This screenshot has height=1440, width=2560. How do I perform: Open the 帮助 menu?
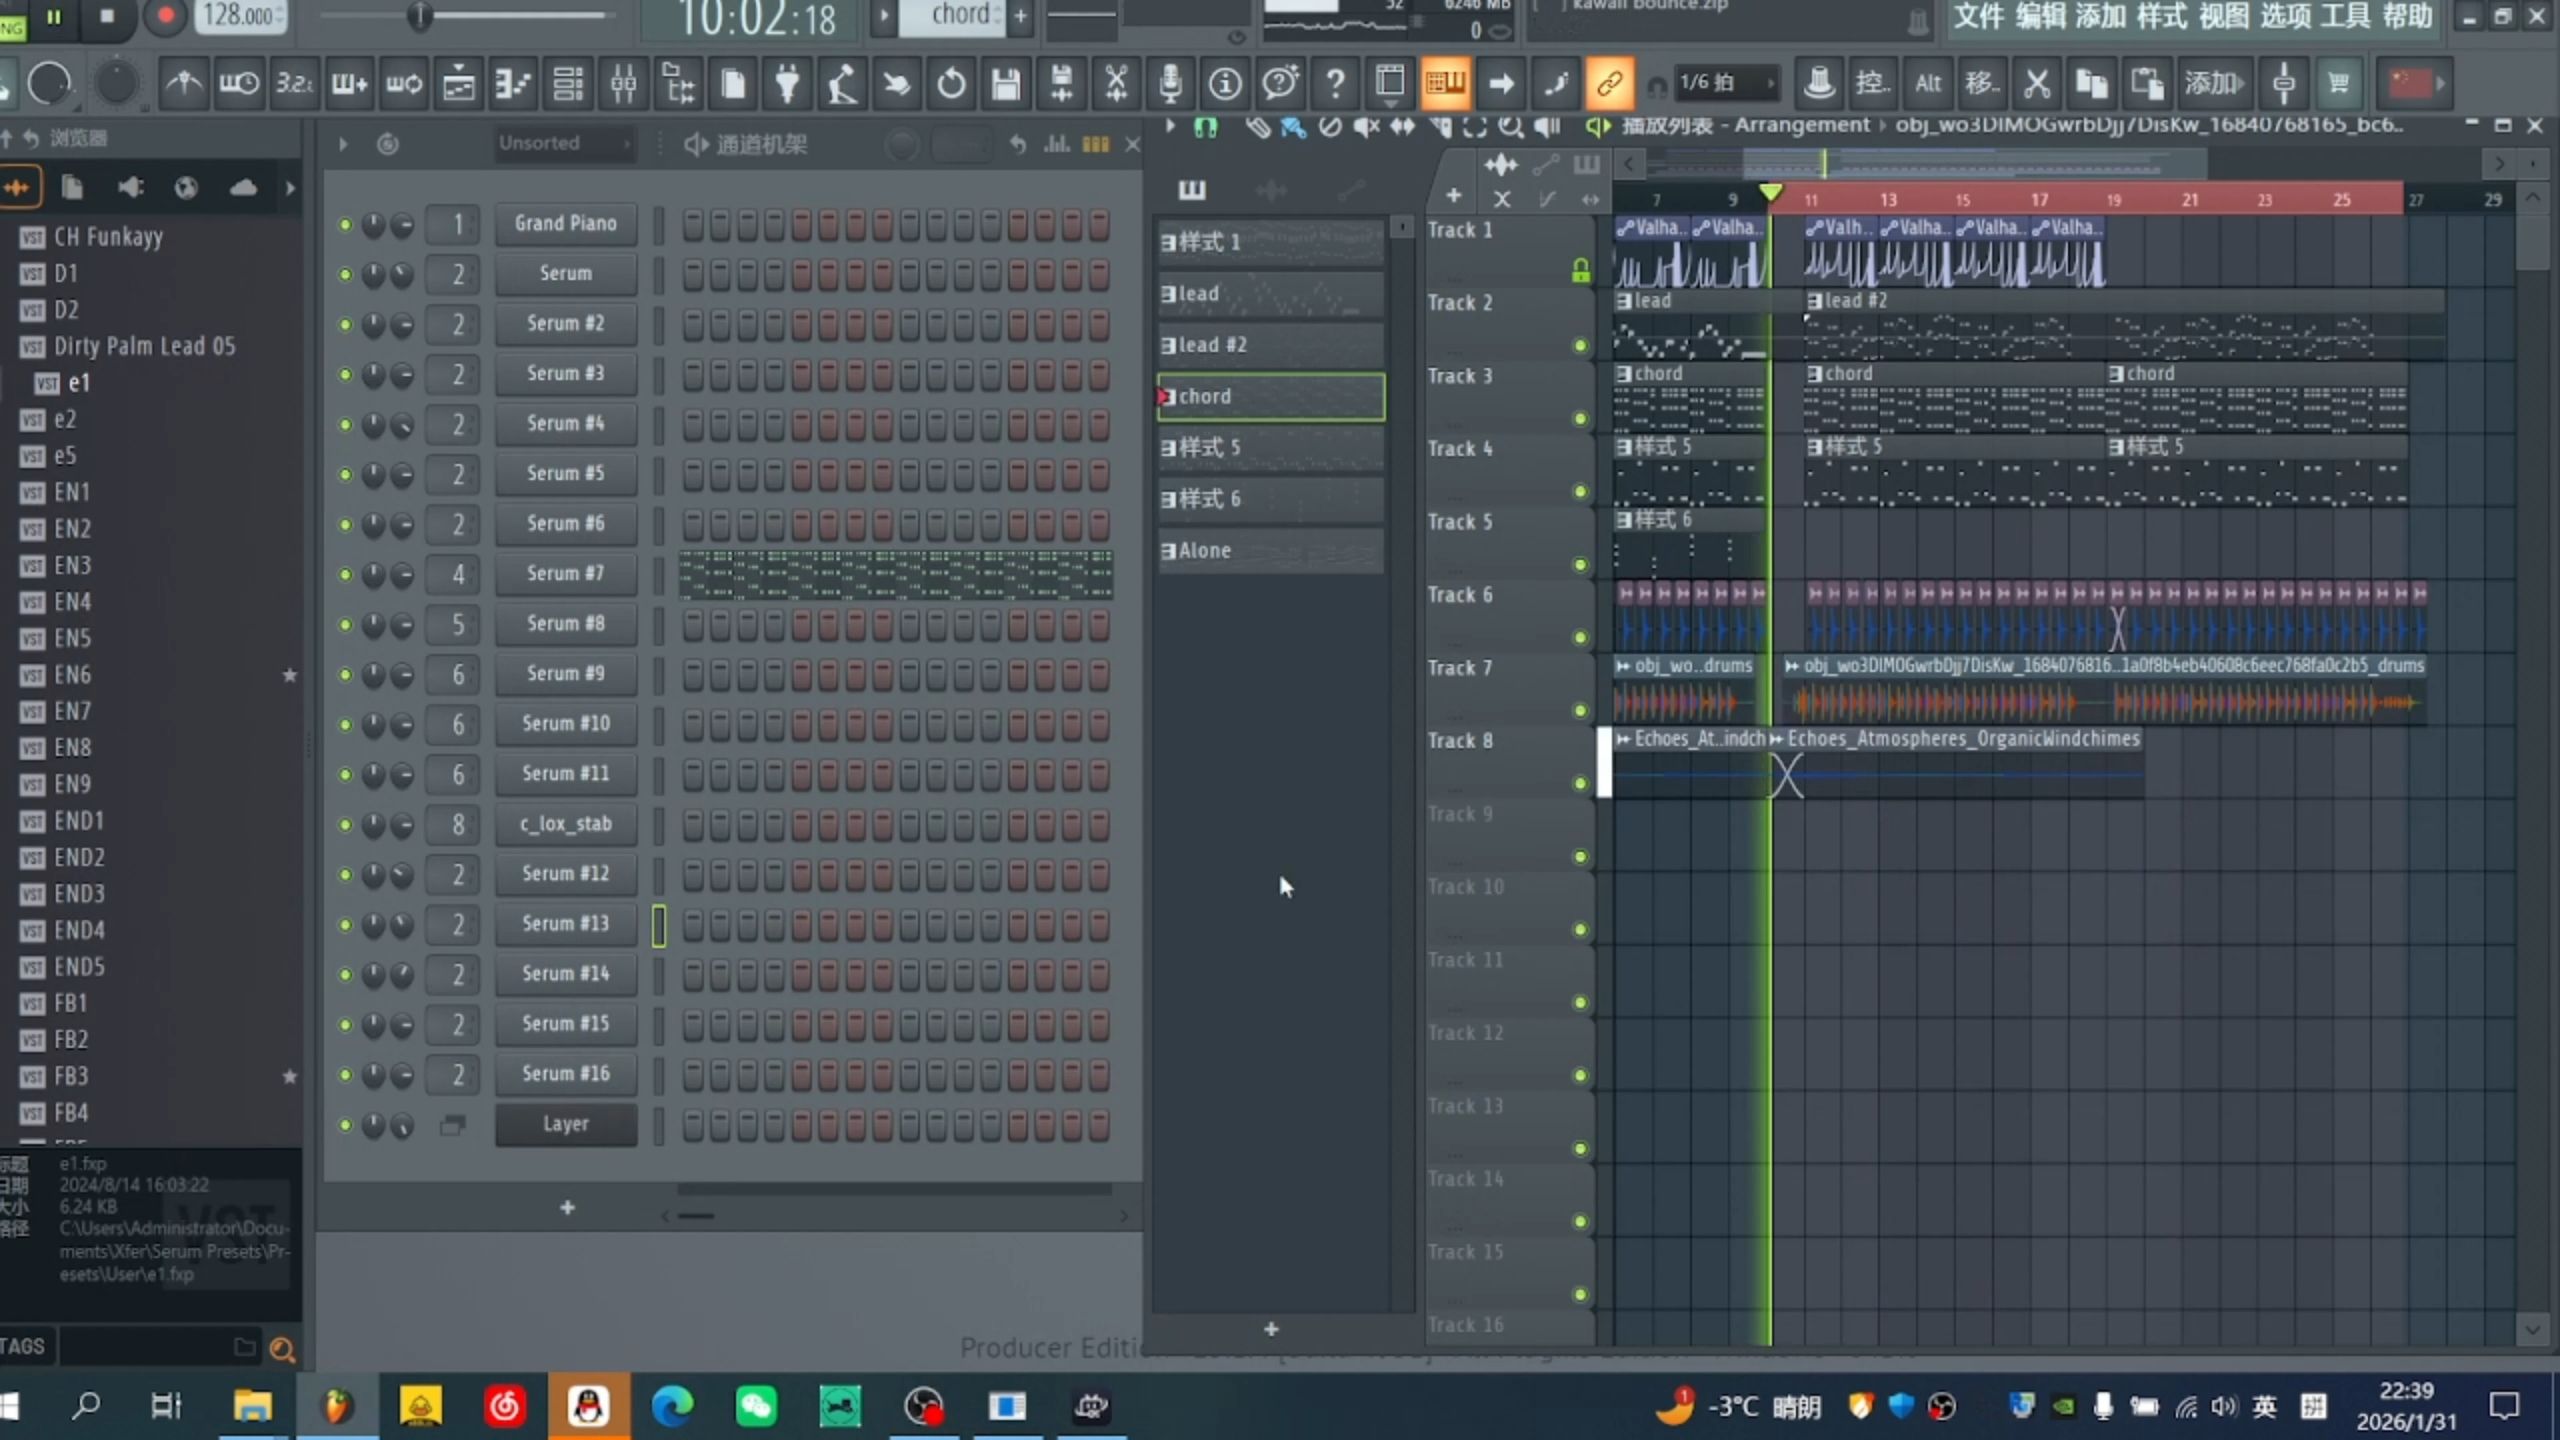[2407, 17]
